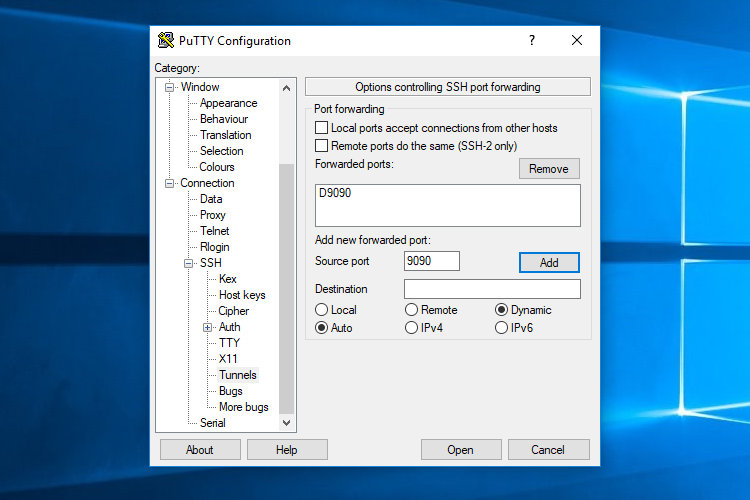The width and height of the screenshot is (750, 500).
Task: Click in the Destination field
Action: point(492,289)
